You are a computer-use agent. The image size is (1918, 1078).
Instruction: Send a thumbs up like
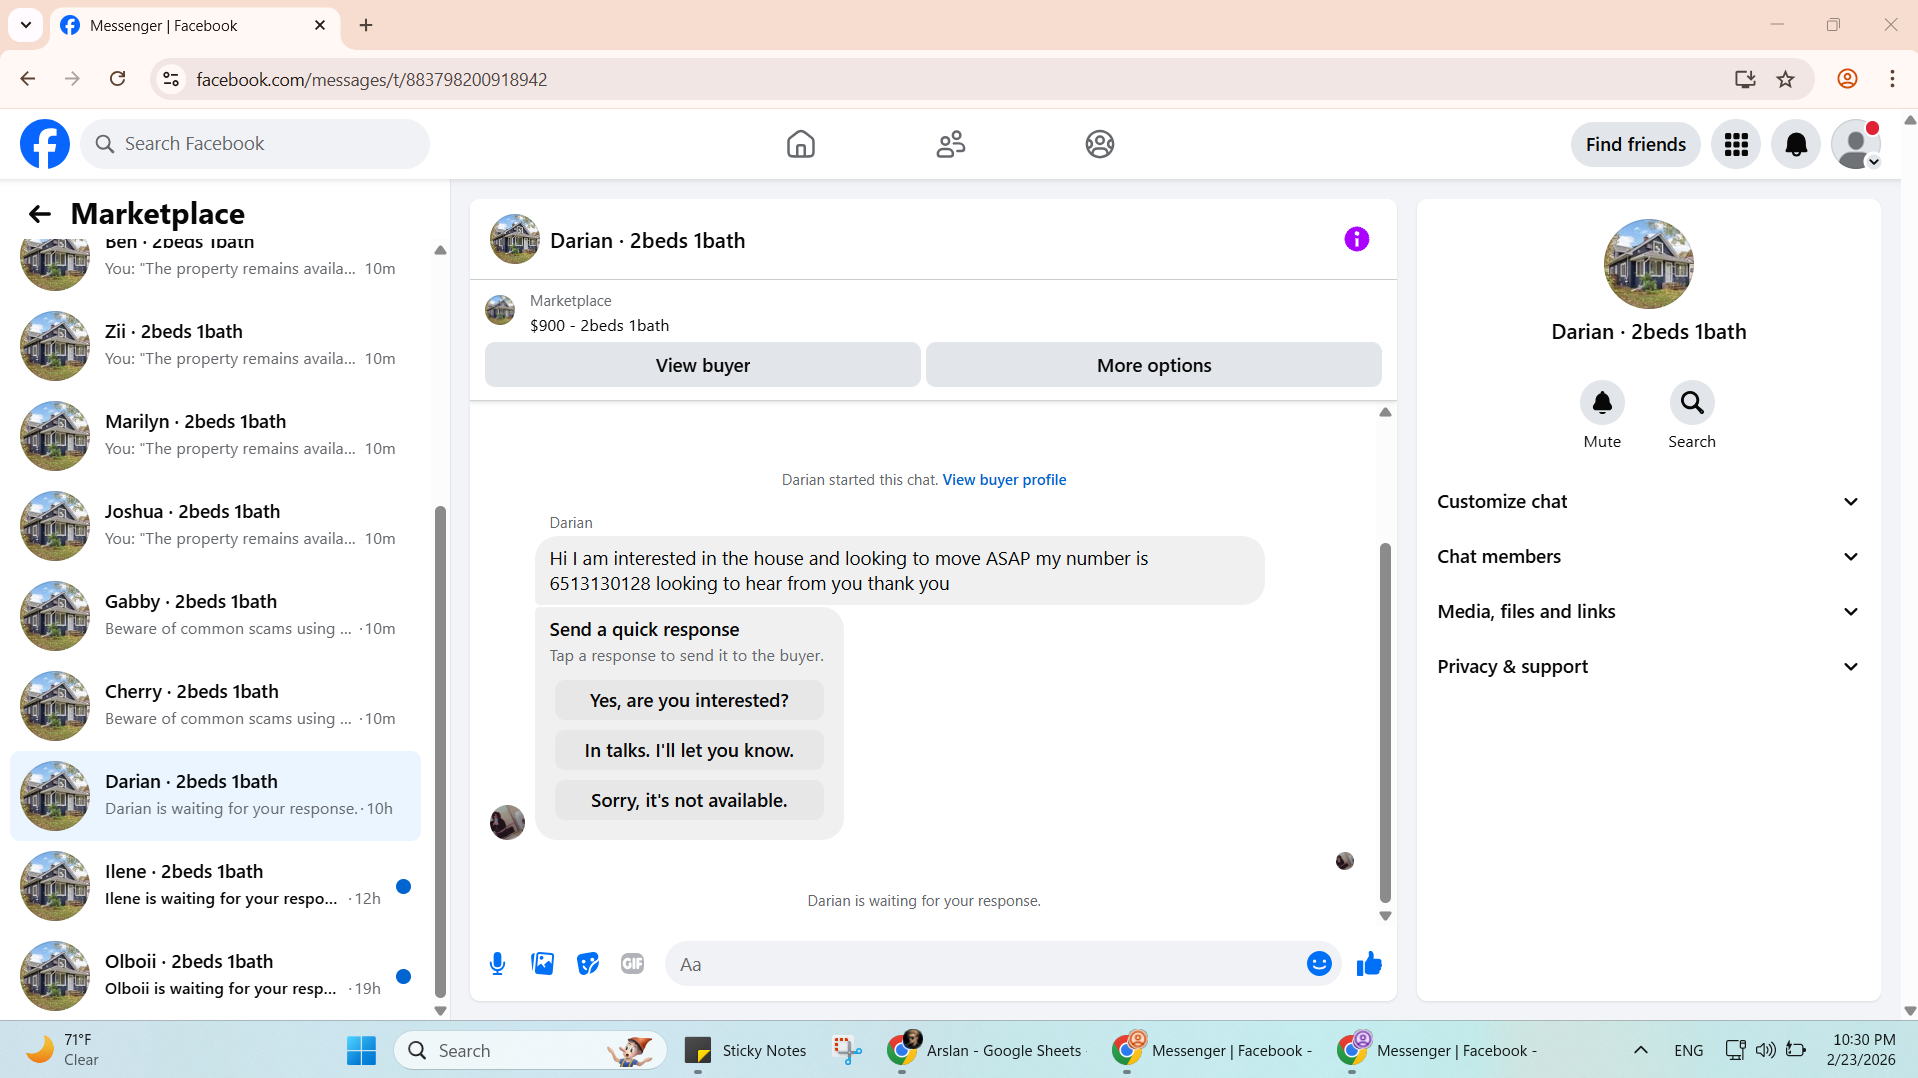click(x=1369, y=964)
